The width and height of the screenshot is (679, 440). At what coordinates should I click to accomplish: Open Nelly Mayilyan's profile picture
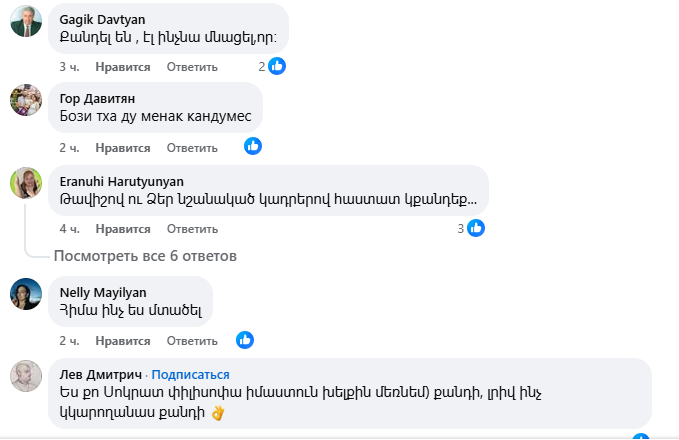click(25, 294)
